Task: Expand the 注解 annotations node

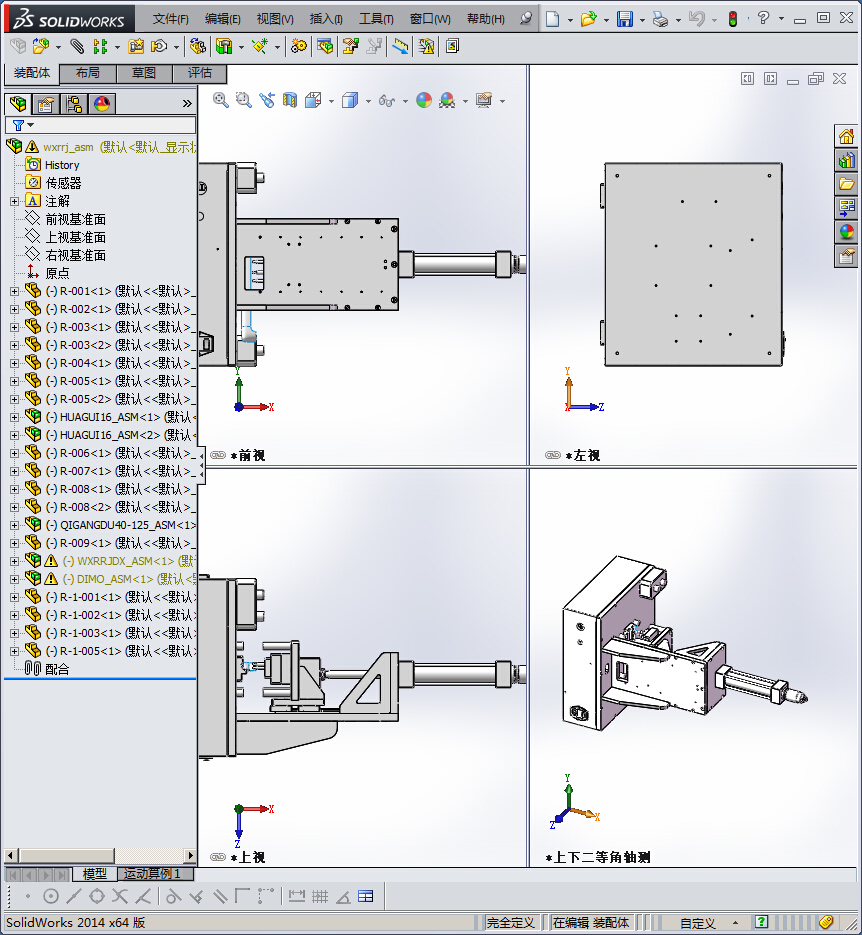Action: coord(14,201)
